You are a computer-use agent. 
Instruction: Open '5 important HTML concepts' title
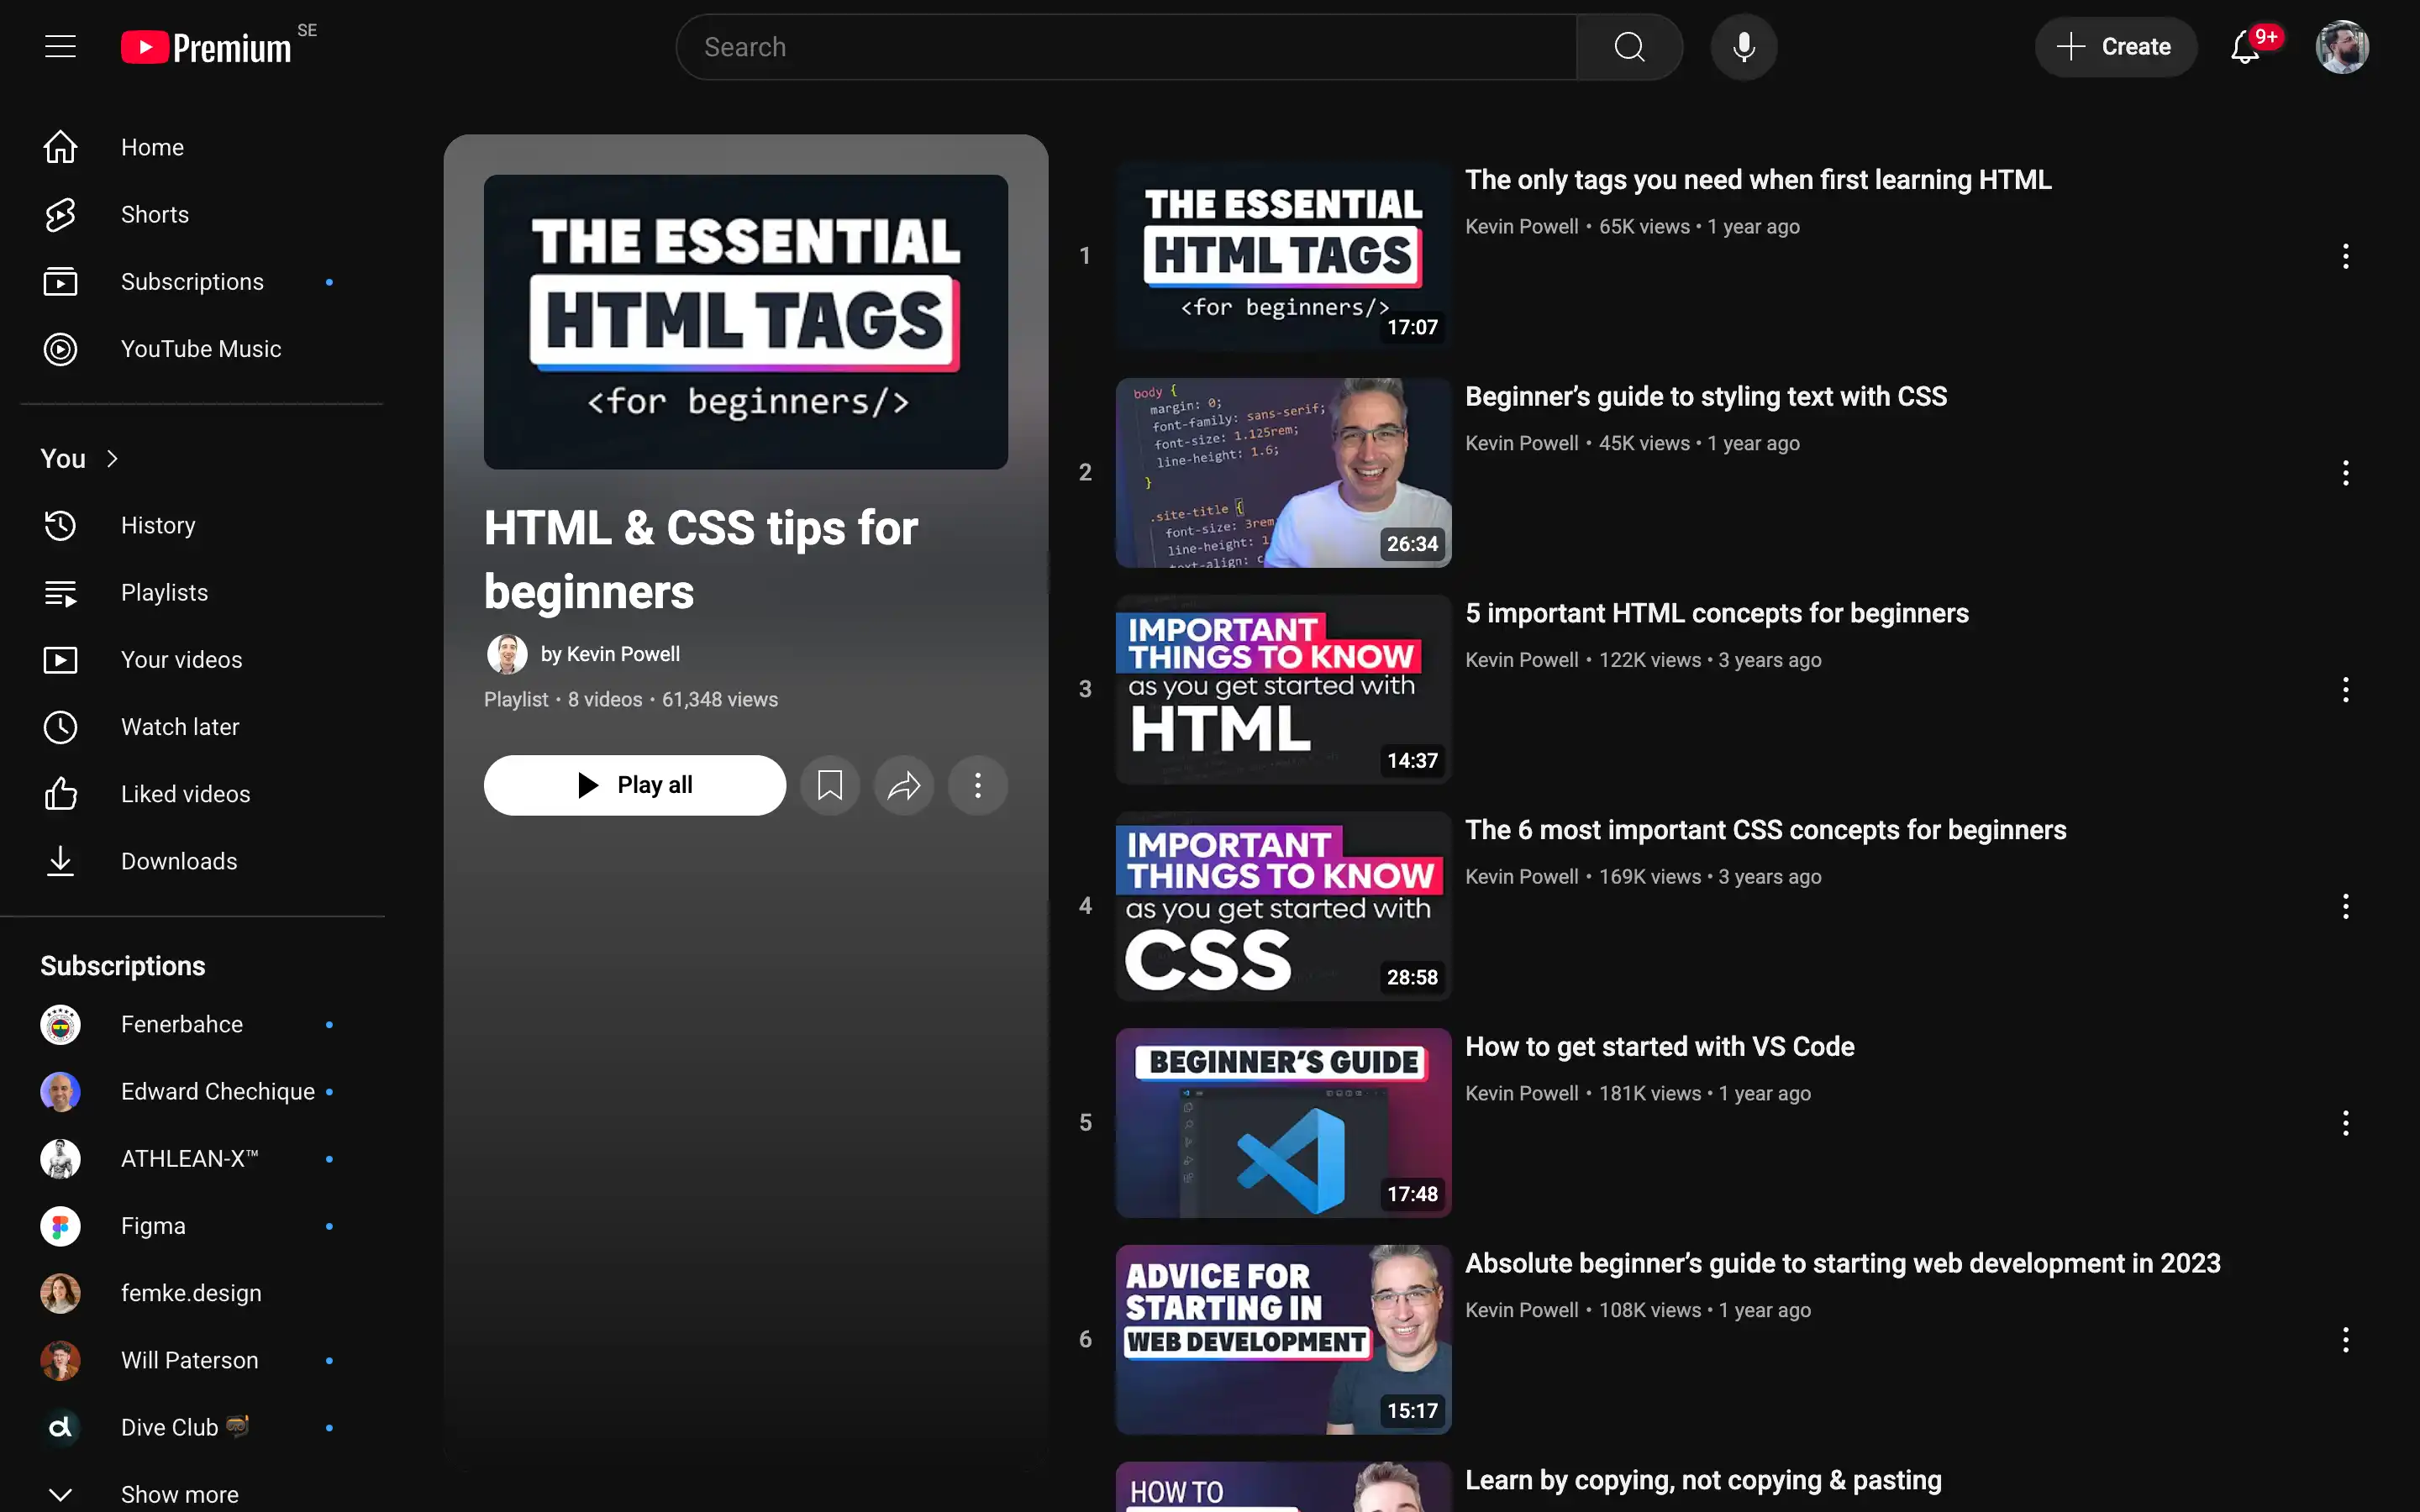pos(1717,613)
